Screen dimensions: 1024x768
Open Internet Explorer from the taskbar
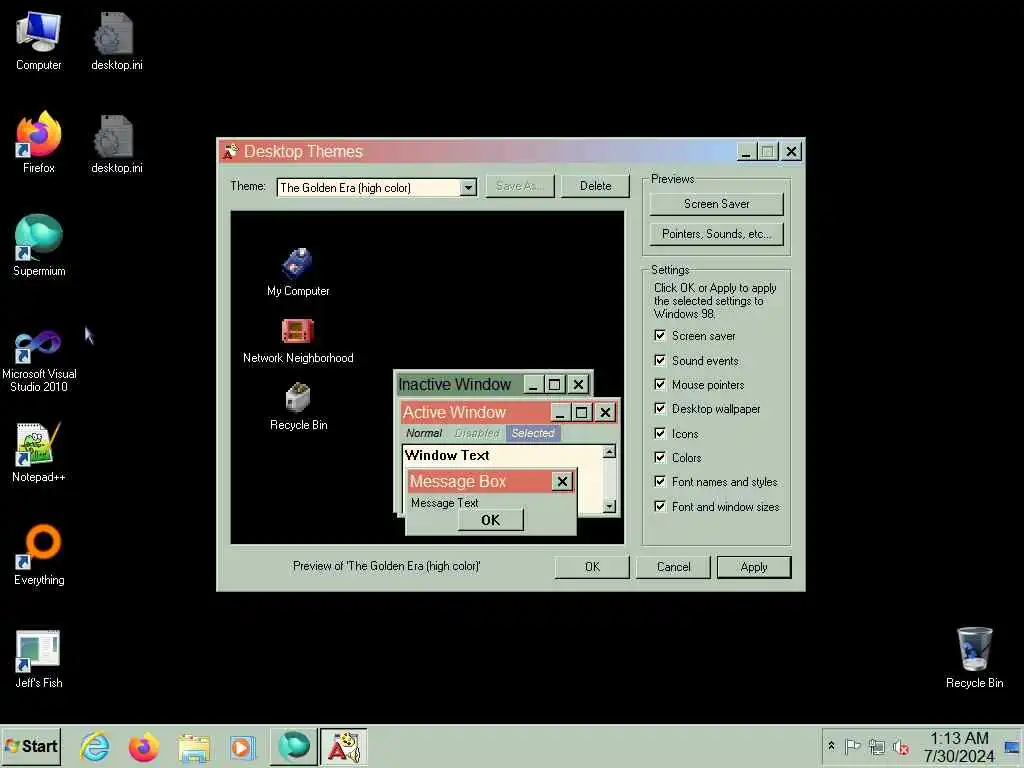pyautogui.click(x=95, y=746)
